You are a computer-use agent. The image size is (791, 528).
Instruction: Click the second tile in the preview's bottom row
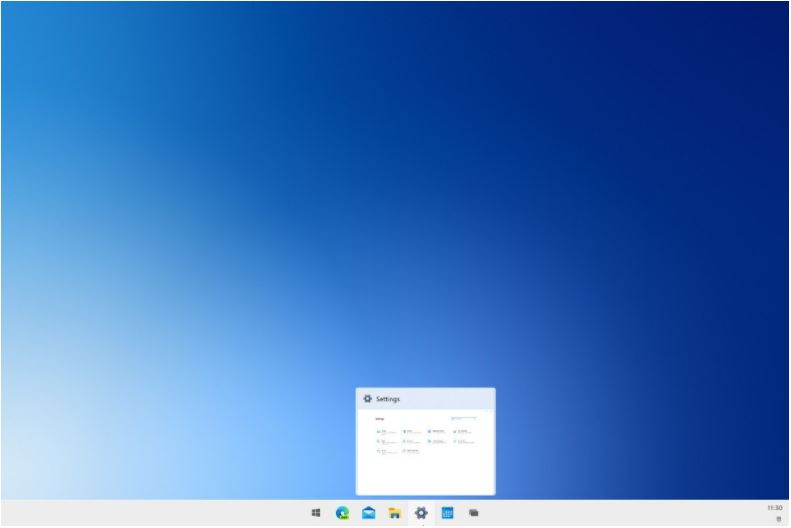point(411,451)
